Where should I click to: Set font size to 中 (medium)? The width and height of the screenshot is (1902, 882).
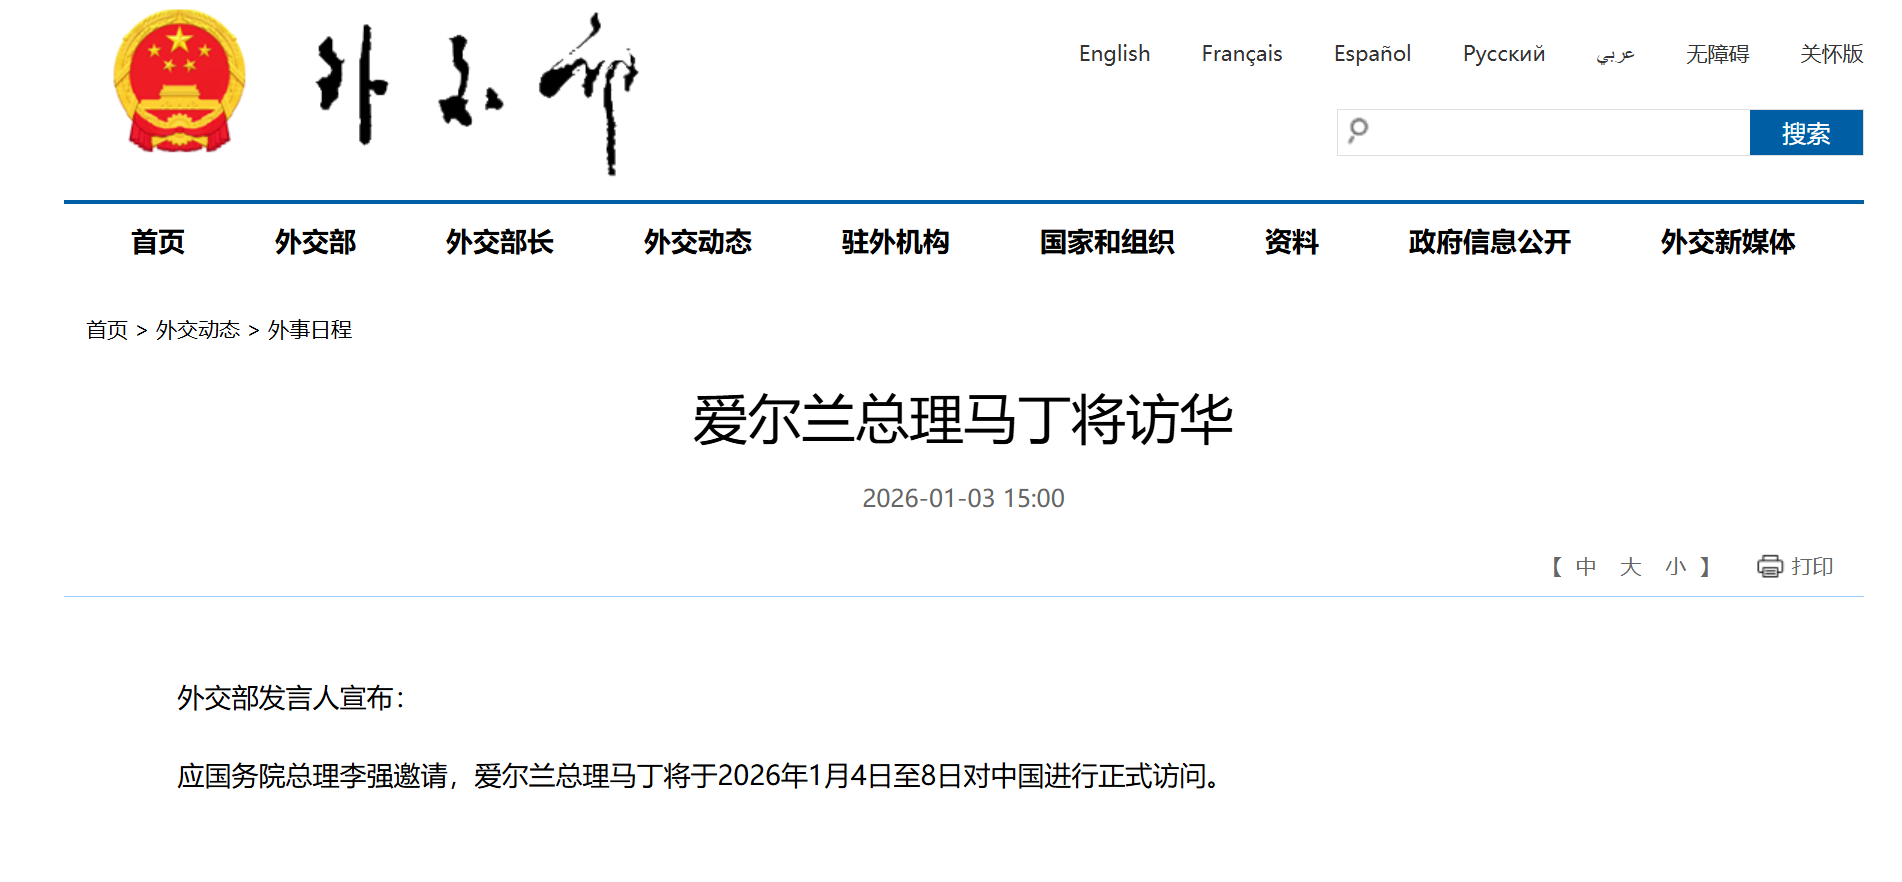point(1586,567)
